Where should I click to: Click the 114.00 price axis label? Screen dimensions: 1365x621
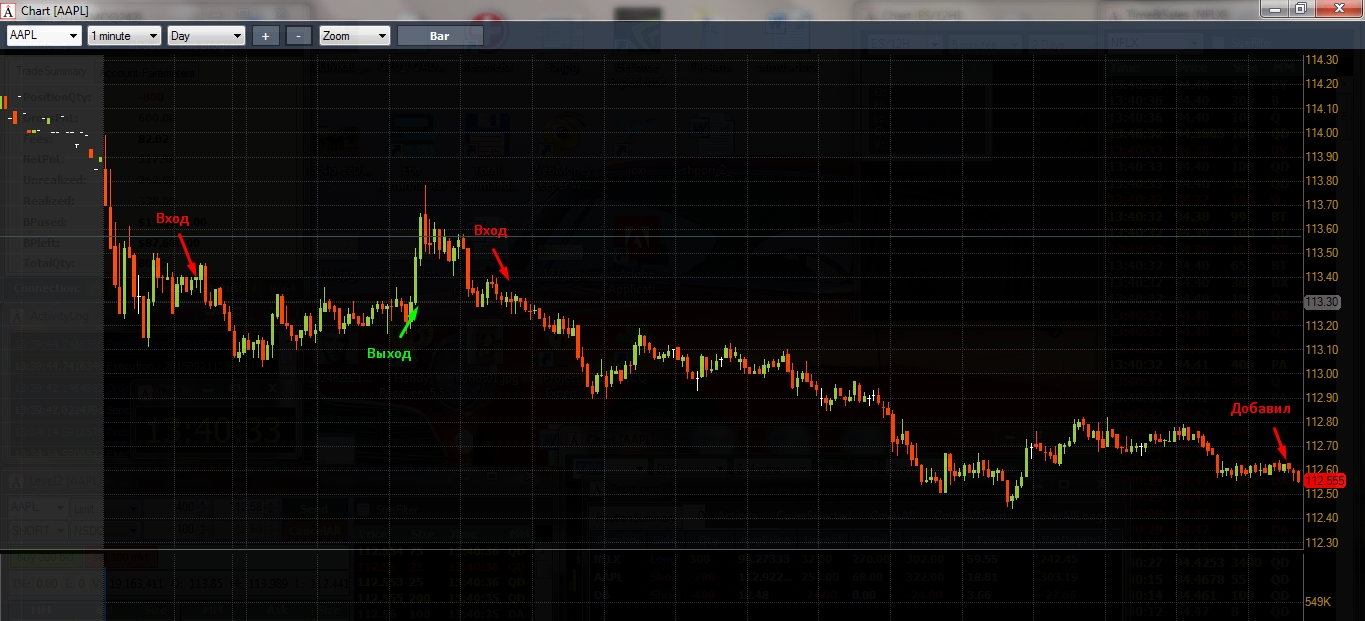[x=1322, y=132]
